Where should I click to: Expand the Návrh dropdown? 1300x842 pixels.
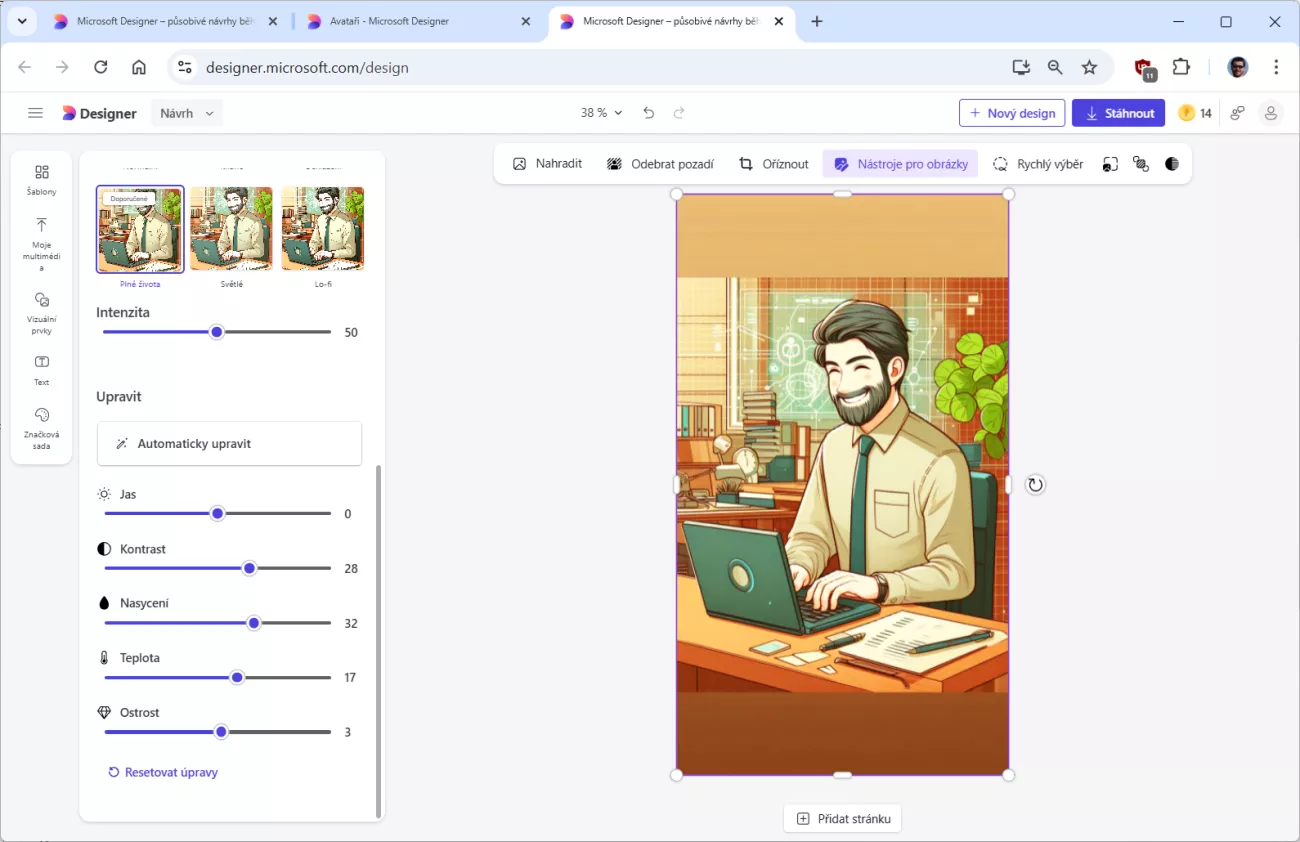[187, 113]
